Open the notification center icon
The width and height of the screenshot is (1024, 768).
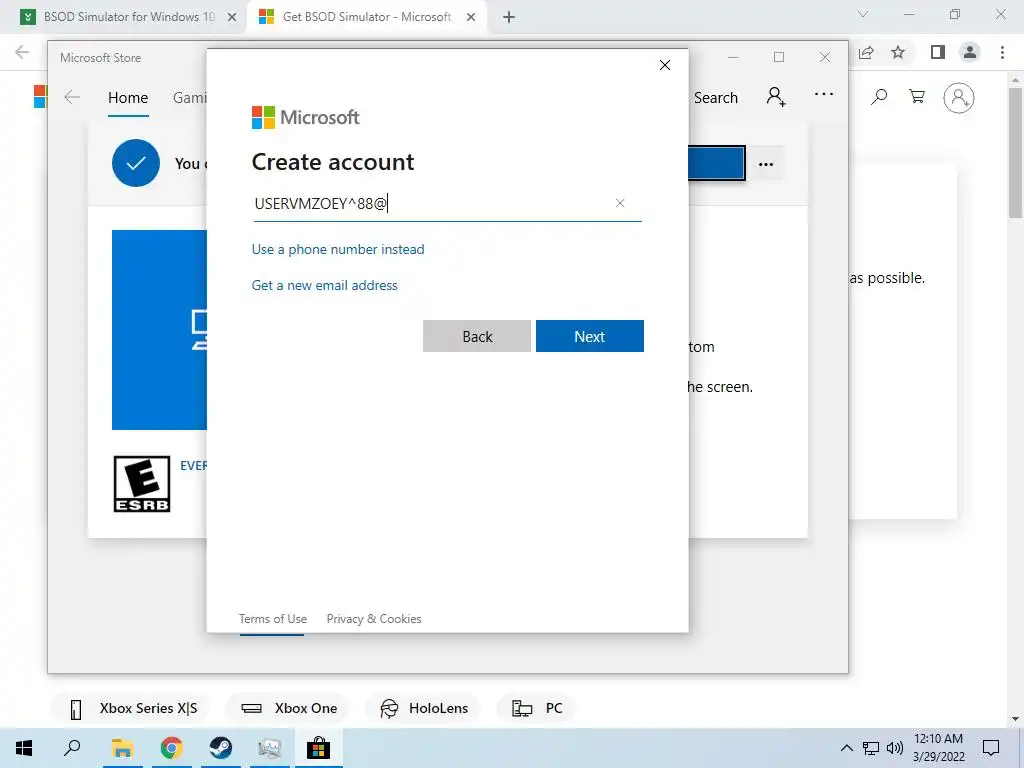991,748
